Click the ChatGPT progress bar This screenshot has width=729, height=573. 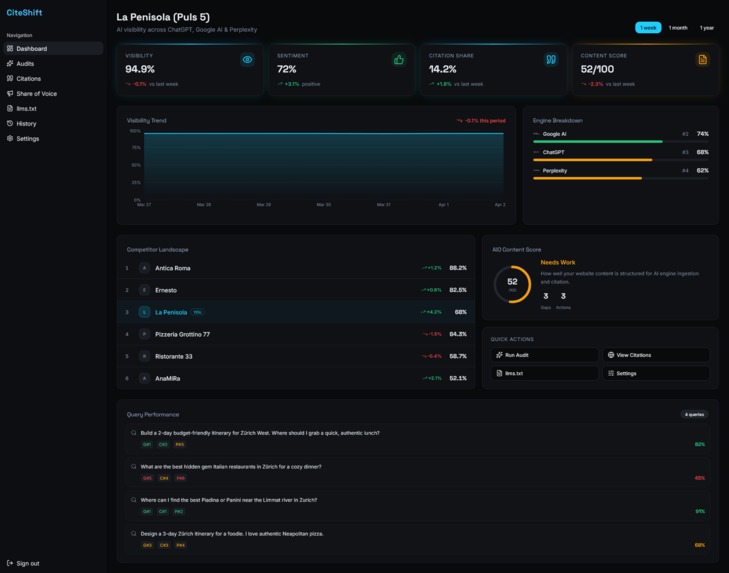pos(621,160)
